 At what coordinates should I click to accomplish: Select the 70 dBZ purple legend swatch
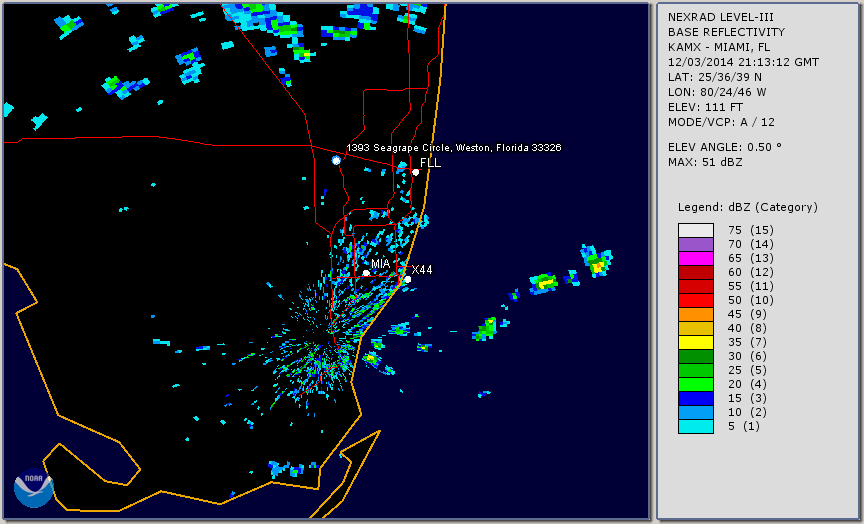[696, 244]
